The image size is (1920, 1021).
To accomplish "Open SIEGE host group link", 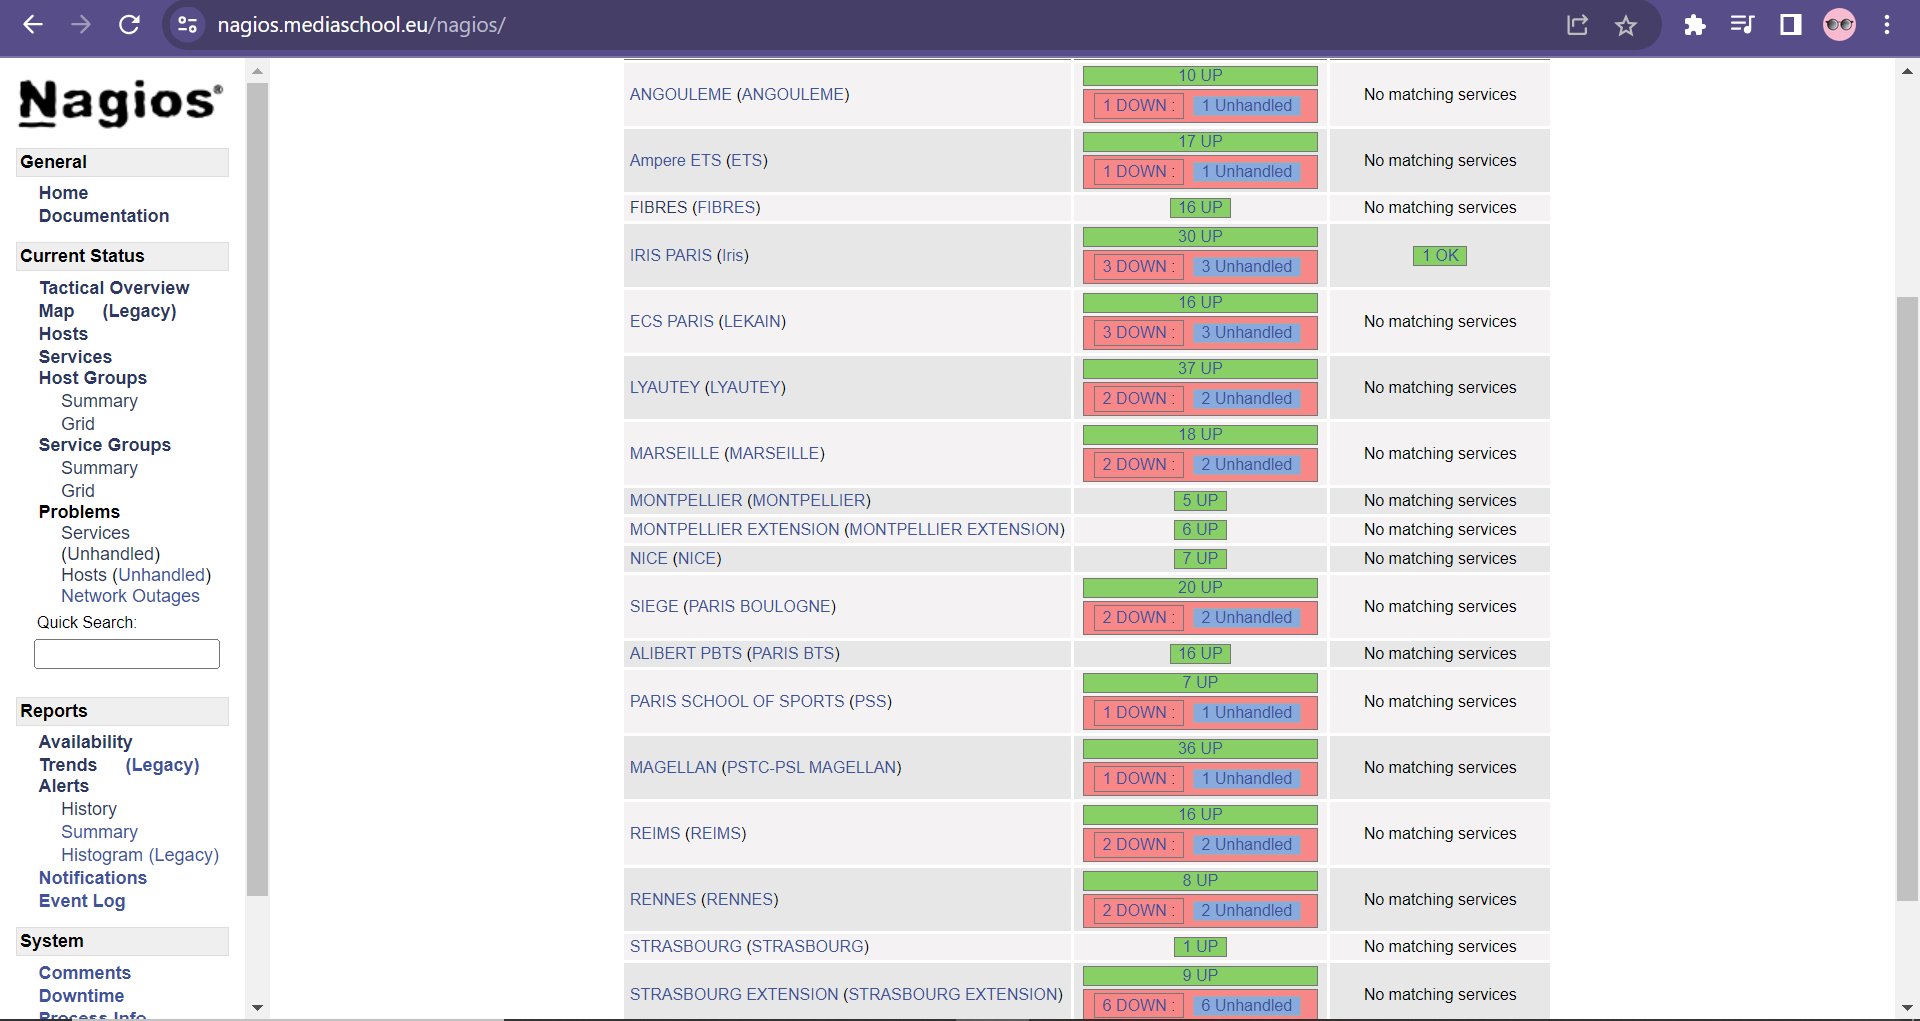I will 654,606.
